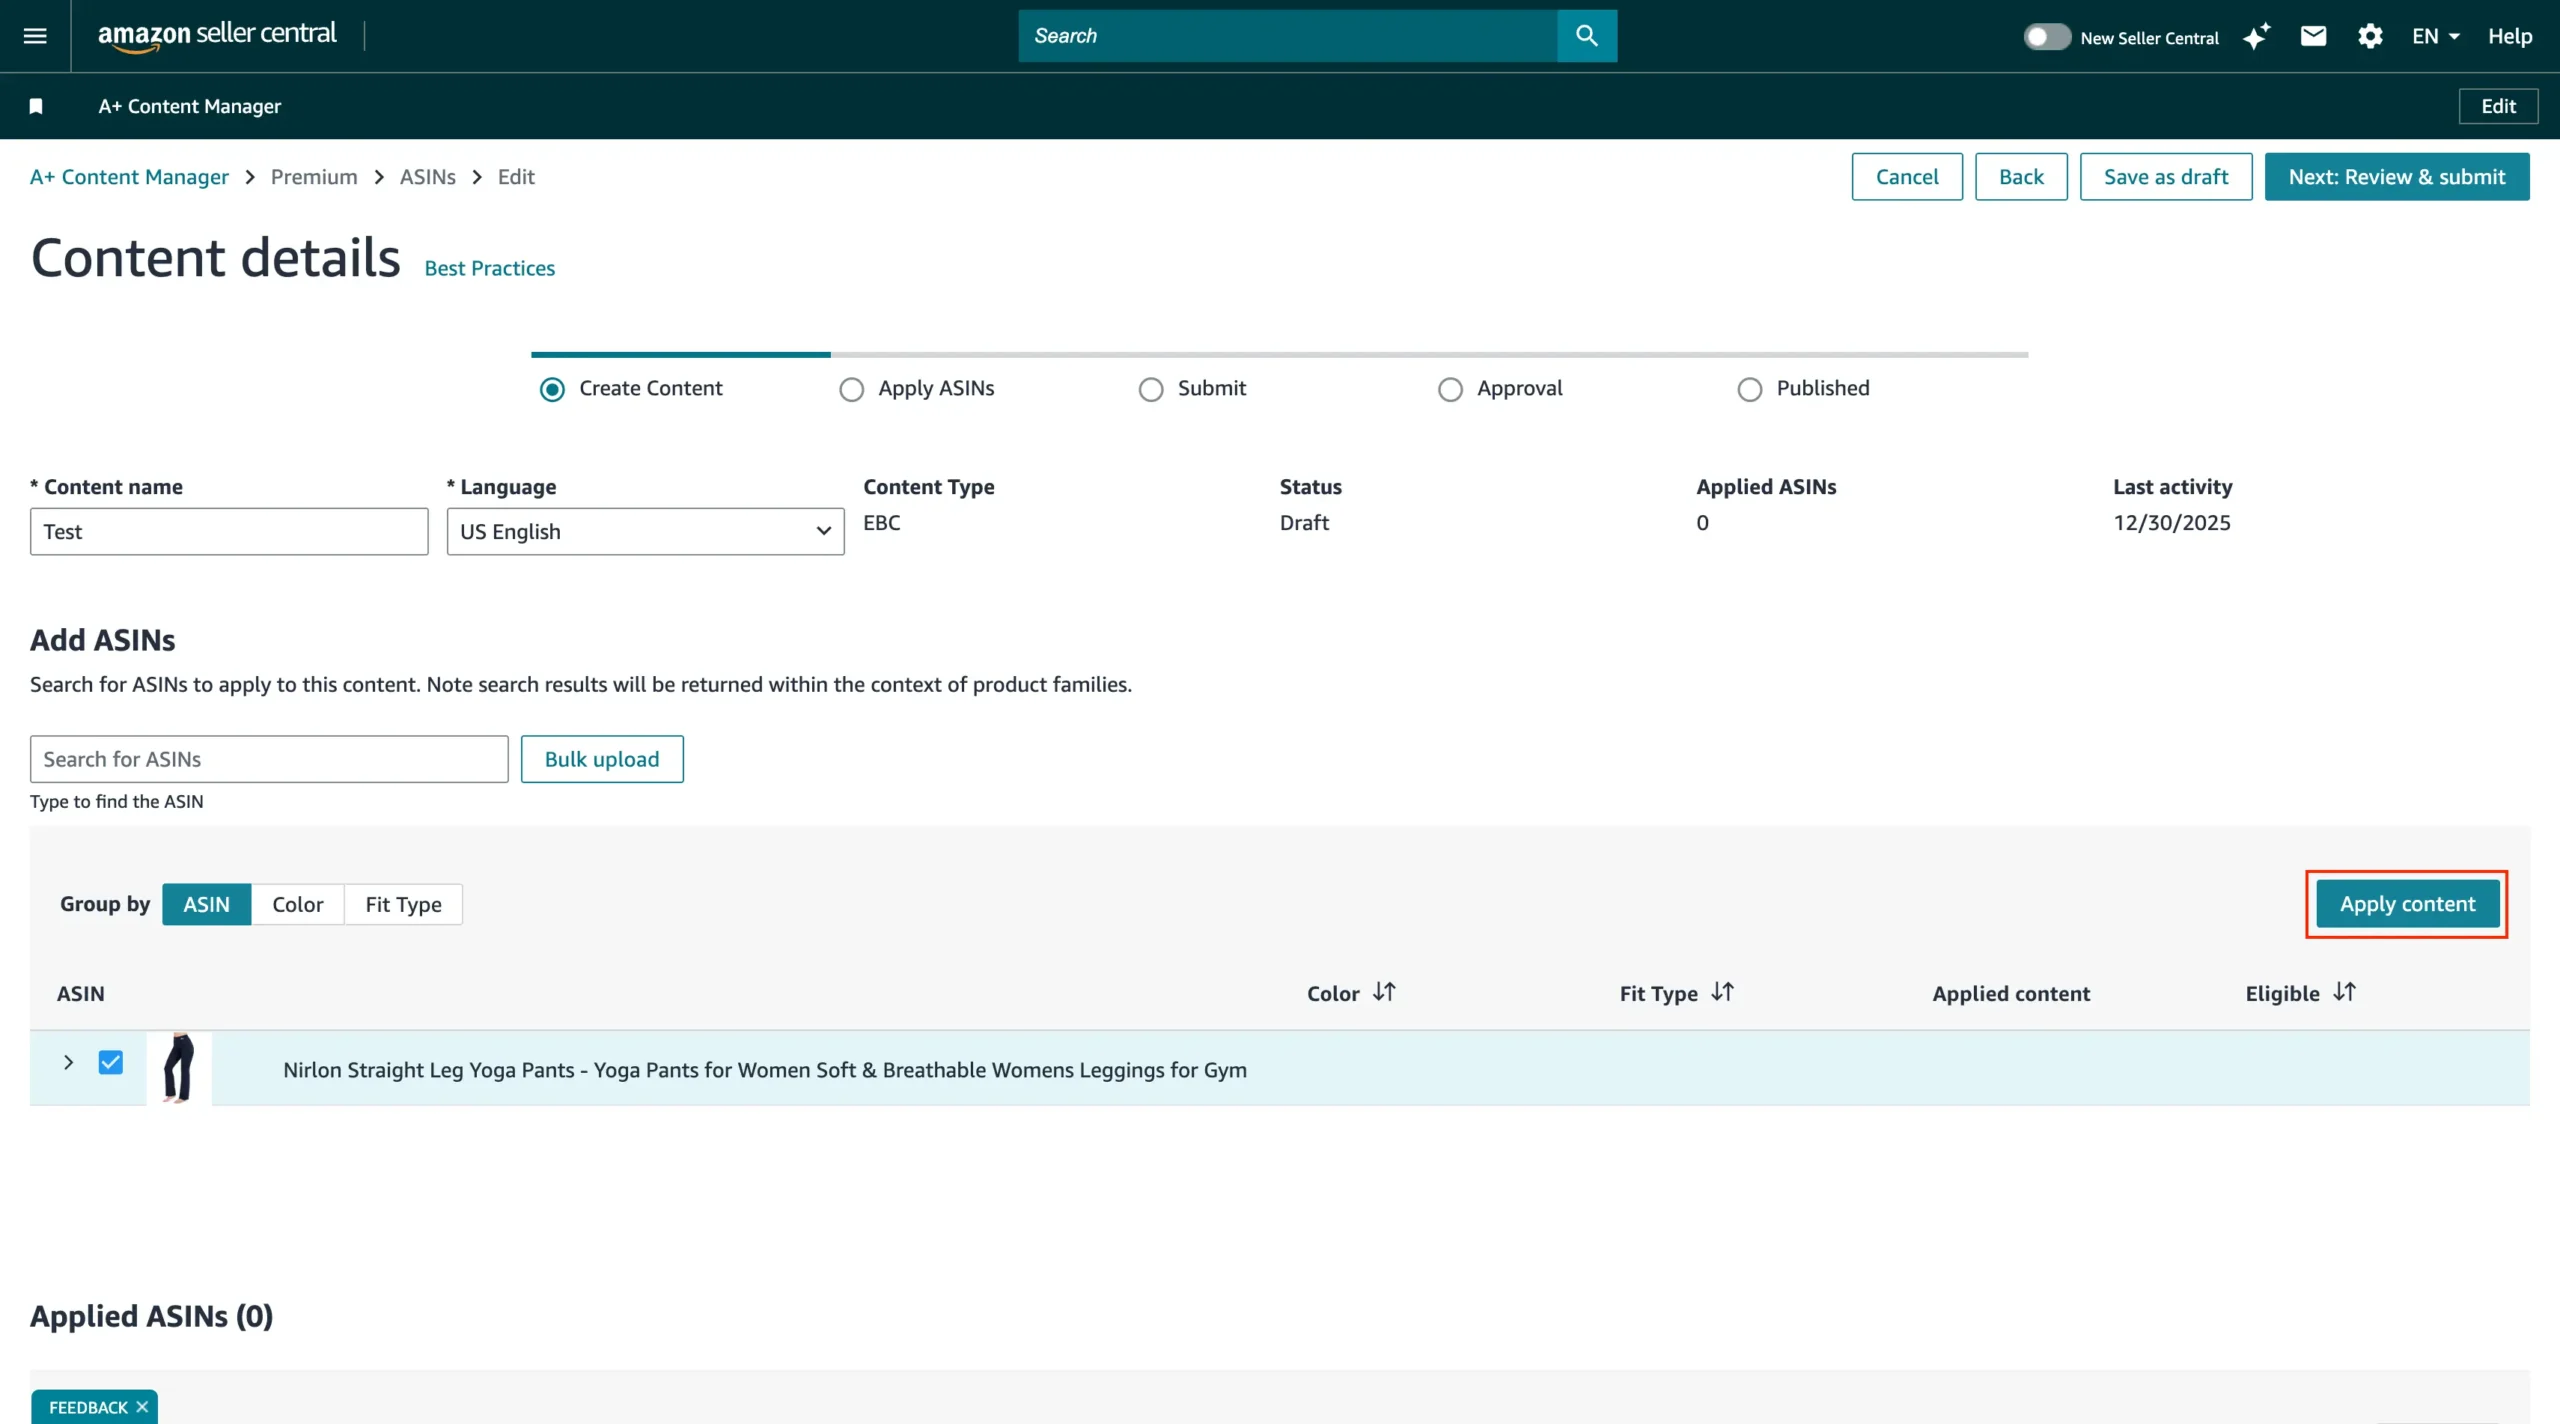Screen dimensions: 2560x1424
Task: Open the hamburger navigation menu
Action: pyautogui.click(x=35, y=36)
